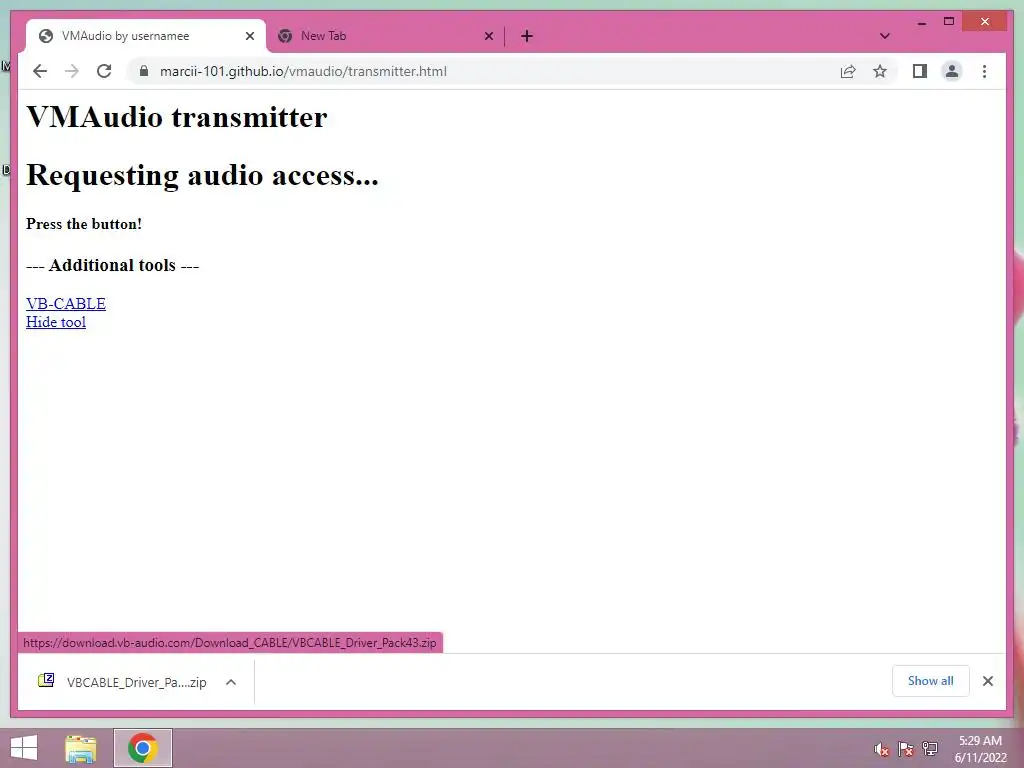Viewport: 1024px width, 768px height.
Task: Open the clock showing 5:29 AM
Action: coord(980,749)
